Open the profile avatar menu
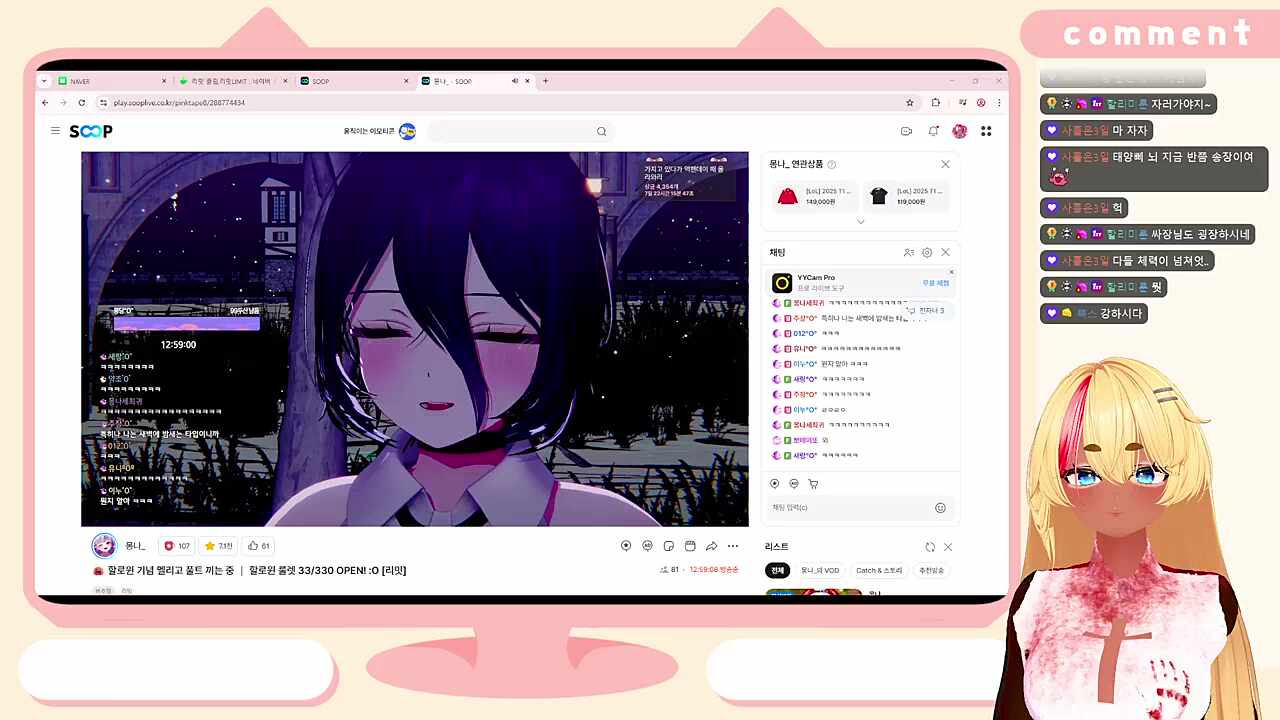Screen dimensions: 1280x720 960,131
